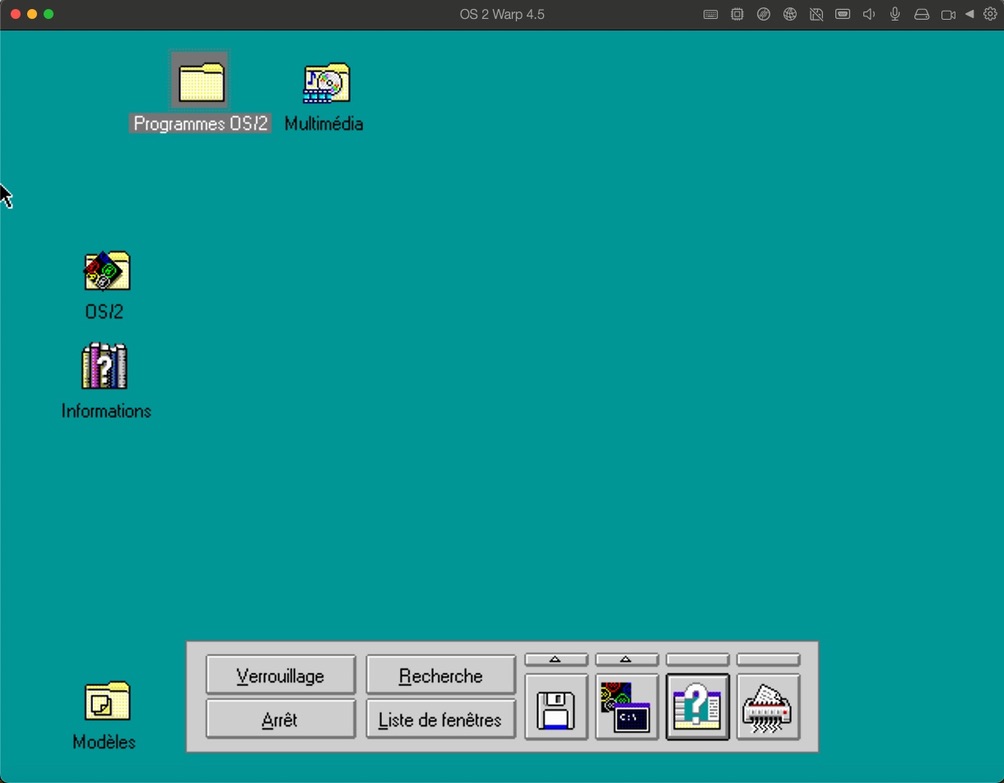Toggle the speaker sound icon in VM toolbar
Viewport: 1004px width, 783px height.
(869, 15)
